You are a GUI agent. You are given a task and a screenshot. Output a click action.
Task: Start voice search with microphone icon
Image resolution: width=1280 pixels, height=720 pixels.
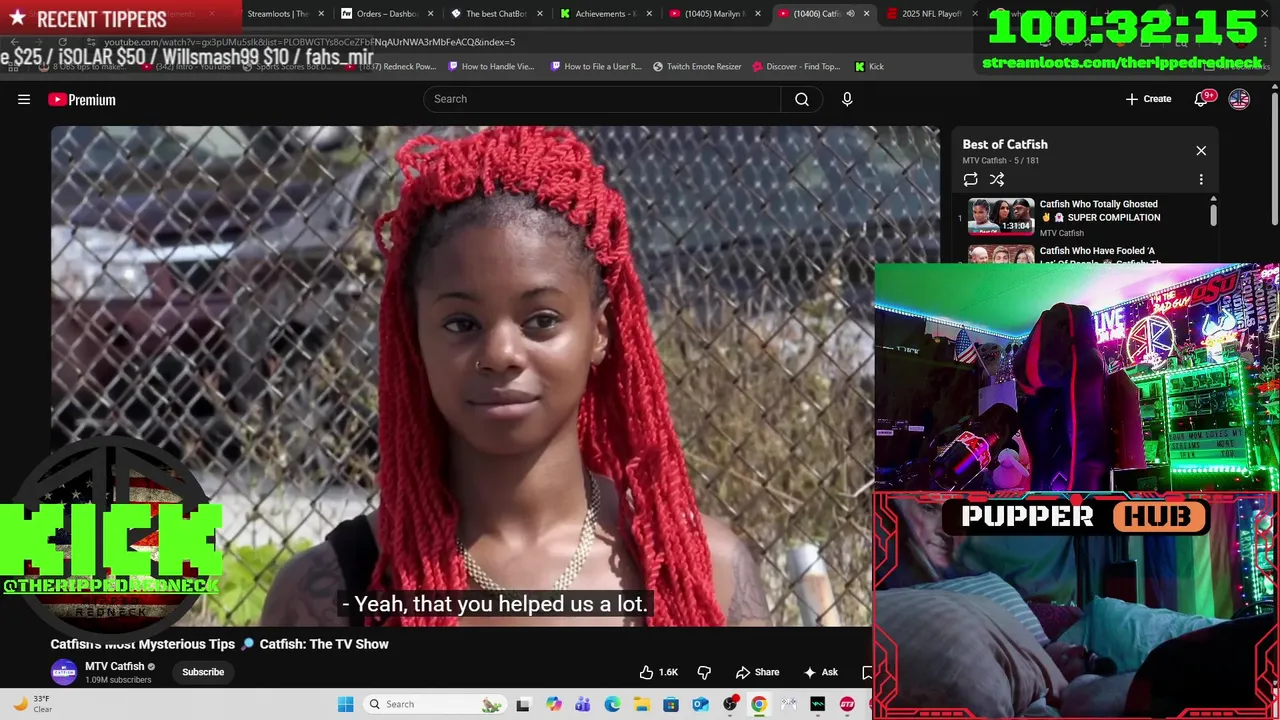tap(847, 99)
